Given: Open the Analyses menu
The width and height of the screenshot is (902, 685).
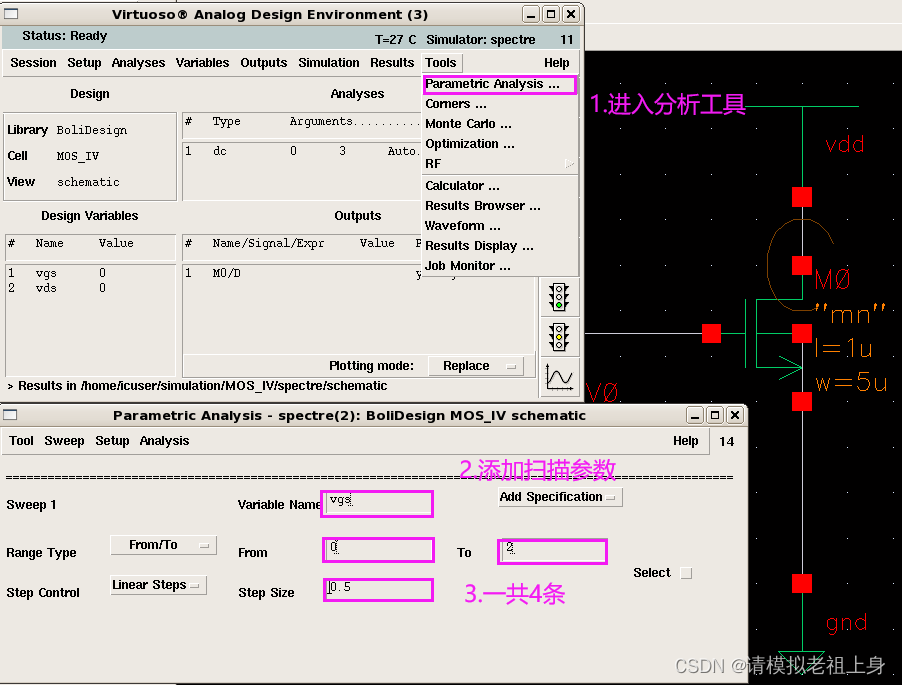Looking at the screenshot, I should 138,63.
